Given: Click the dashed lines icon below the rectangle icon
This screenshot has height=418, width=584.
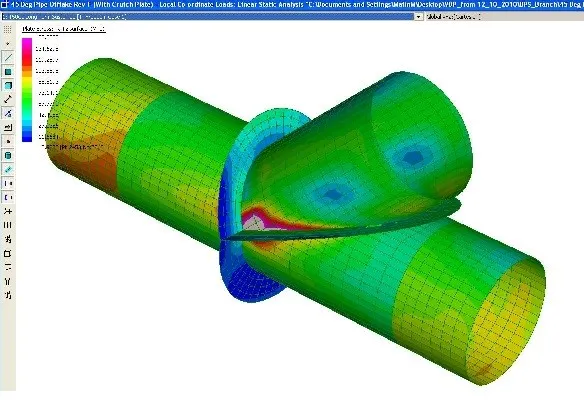Looking at the screenshot, I should (7, 267).
